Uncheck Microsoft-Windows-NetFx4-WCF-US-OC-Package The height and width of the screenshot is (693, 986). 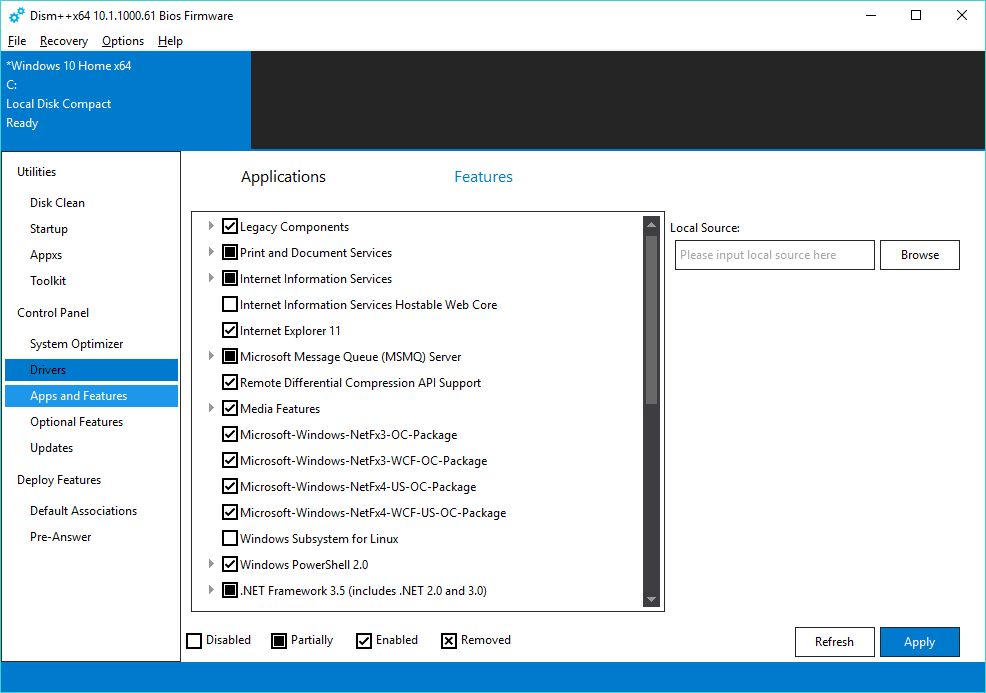click(x=230, y=513)
